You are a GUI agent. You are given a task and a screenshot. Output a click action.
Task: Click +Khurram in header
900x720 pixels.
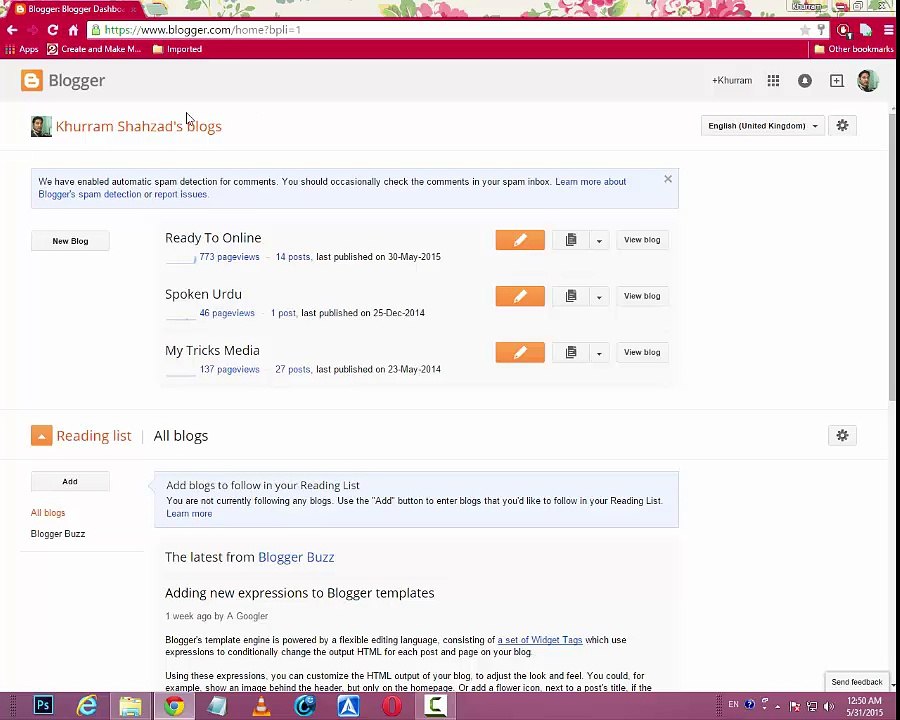point(732,80)
